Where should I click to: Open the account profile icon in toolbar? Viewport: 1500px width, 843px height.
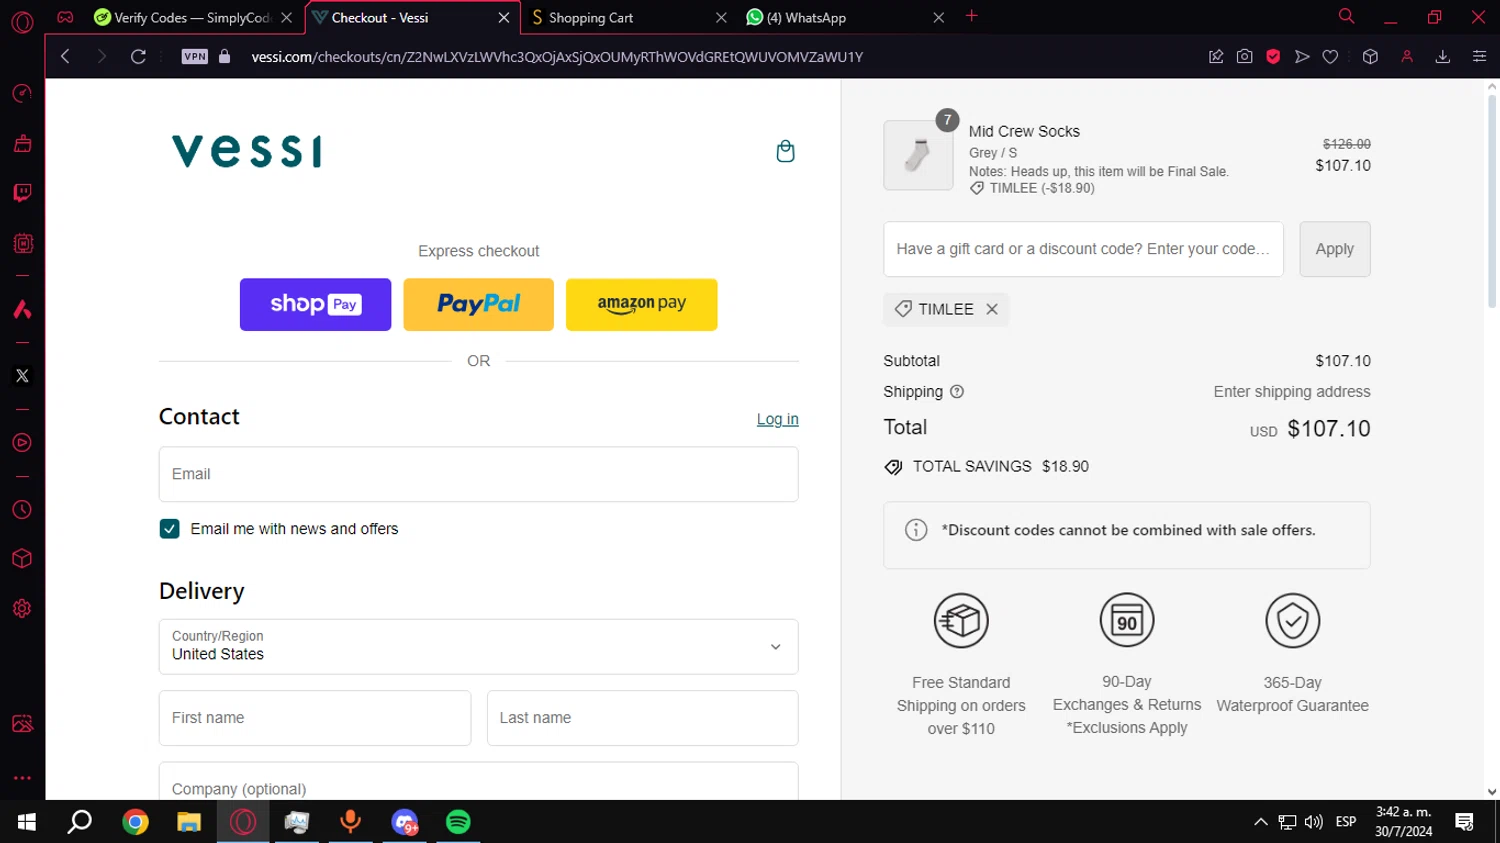(1407, 57)
